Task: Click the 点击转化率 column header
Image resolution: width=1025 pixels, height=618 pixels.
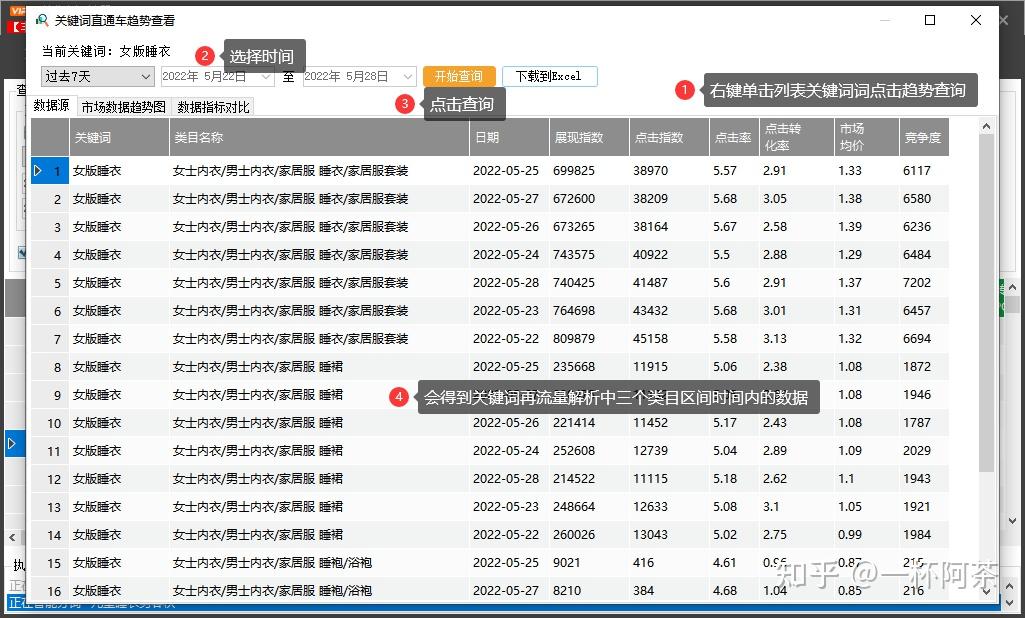Action: point(796,137)
